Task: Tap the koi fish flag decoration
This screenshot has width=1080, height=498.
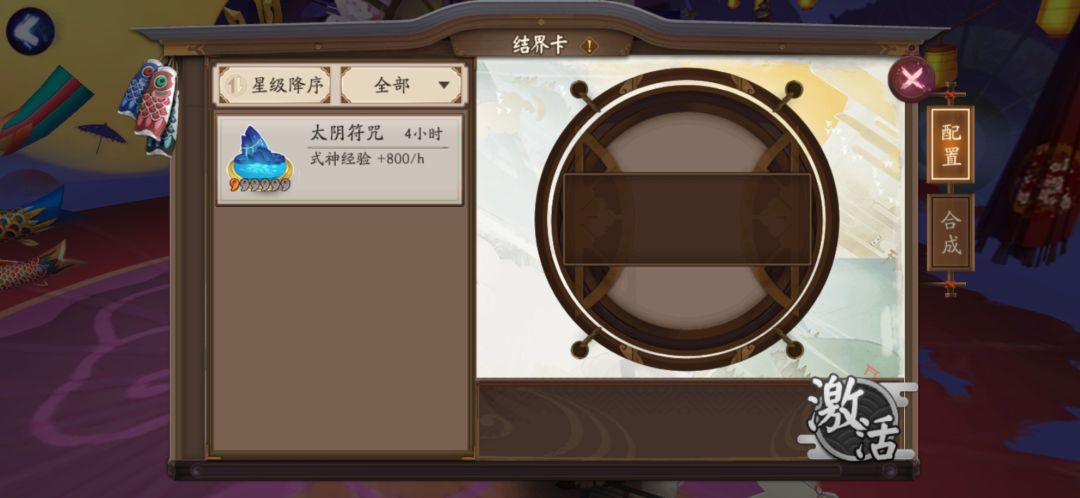Action: 152,105
